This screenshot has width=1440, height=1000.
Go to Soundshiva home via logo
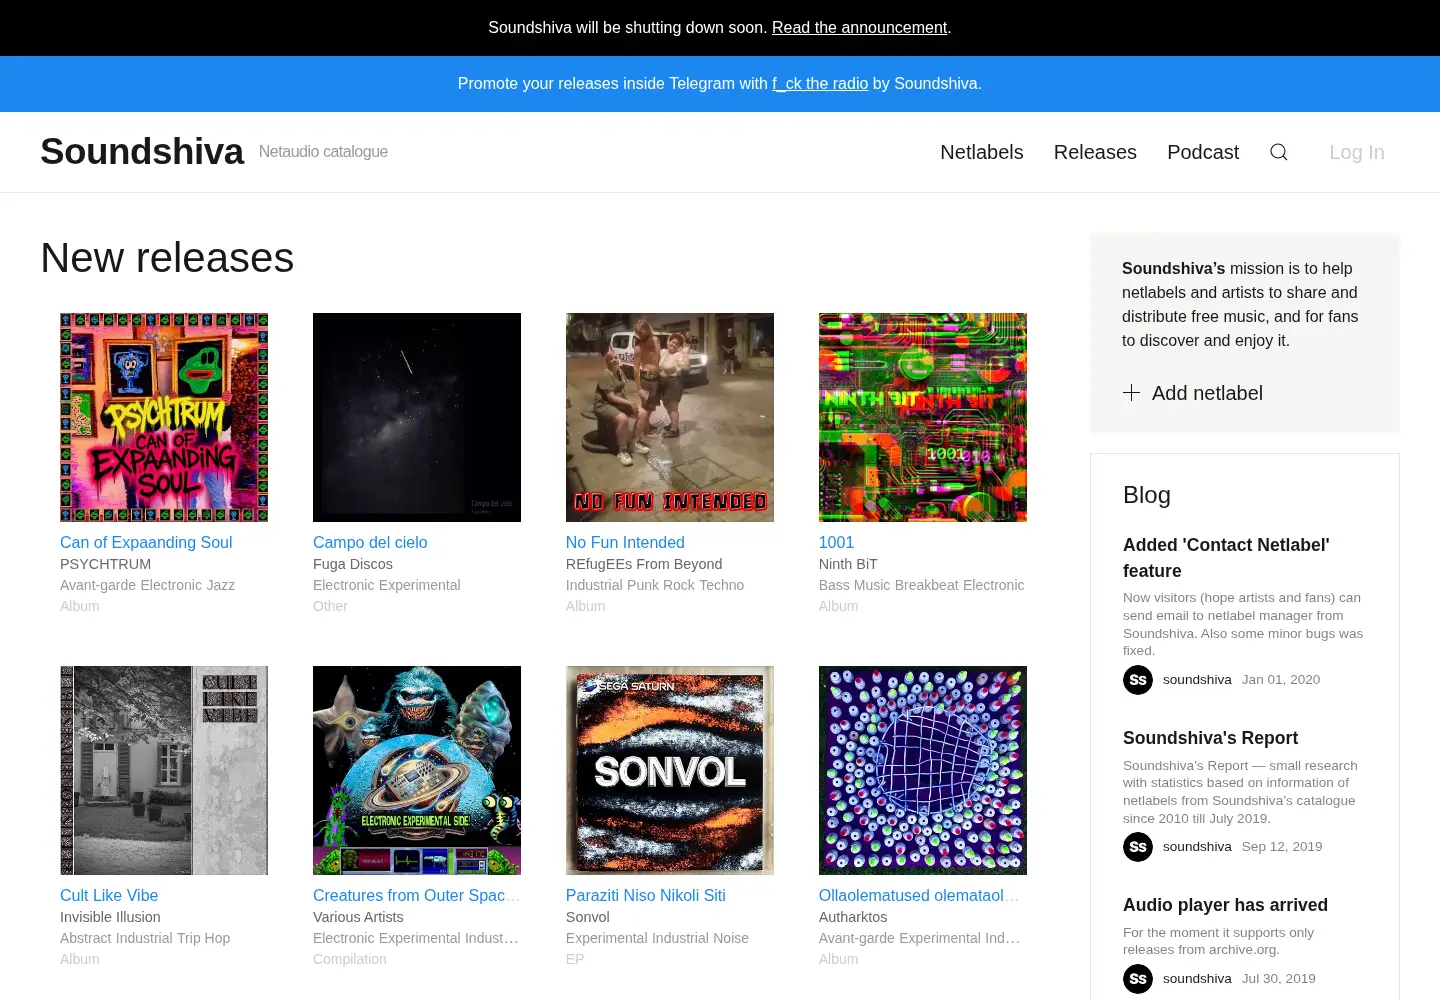pos(142,152)
